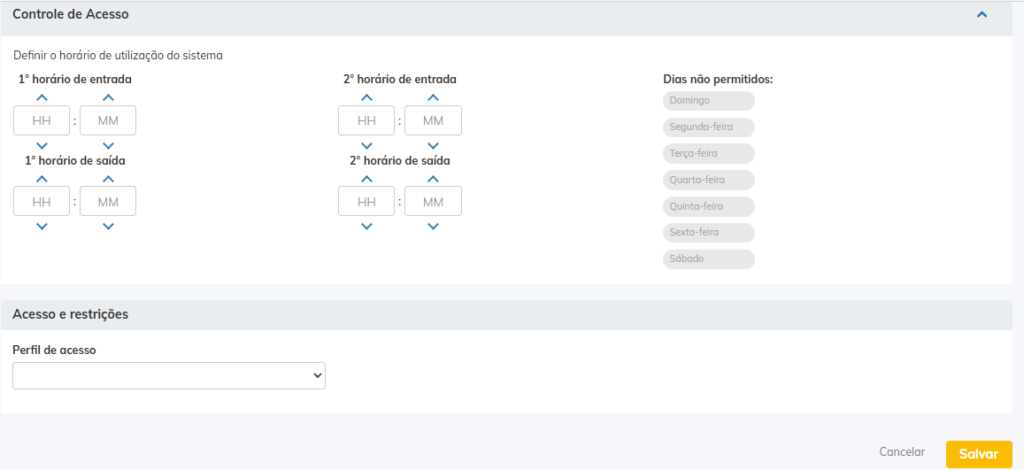The height and width of the screenshot is (470, 1024).
Task: Toggle Sábado as a non-permitted day
Action: [x=708, y=259]
